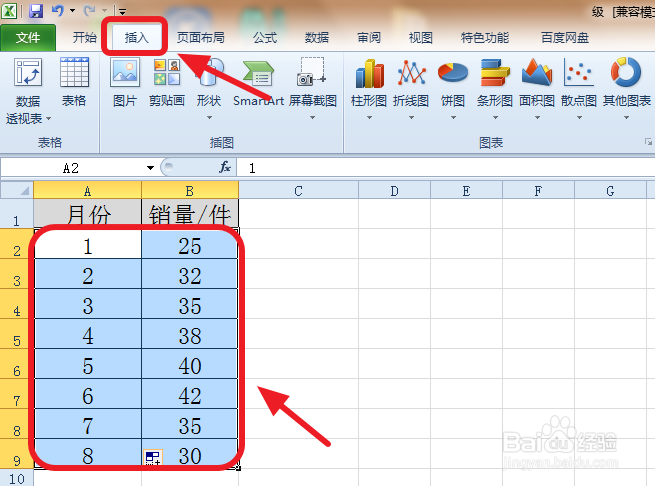Expand the Name Box dropdown arrow

[x=150, y=168]
